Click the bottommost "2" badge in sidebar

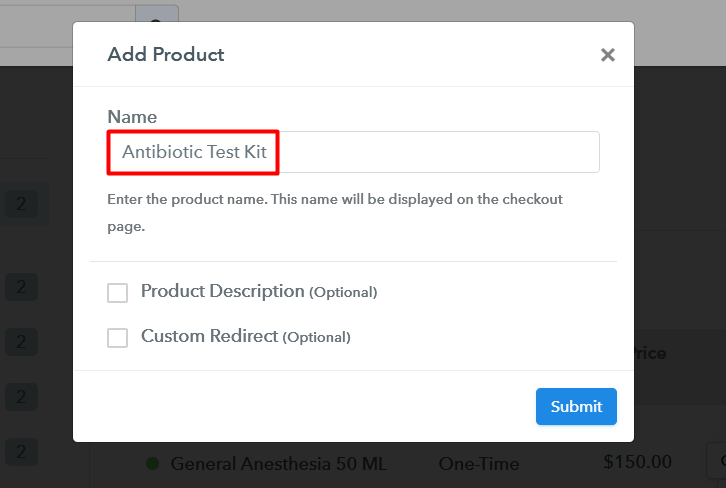21,450
